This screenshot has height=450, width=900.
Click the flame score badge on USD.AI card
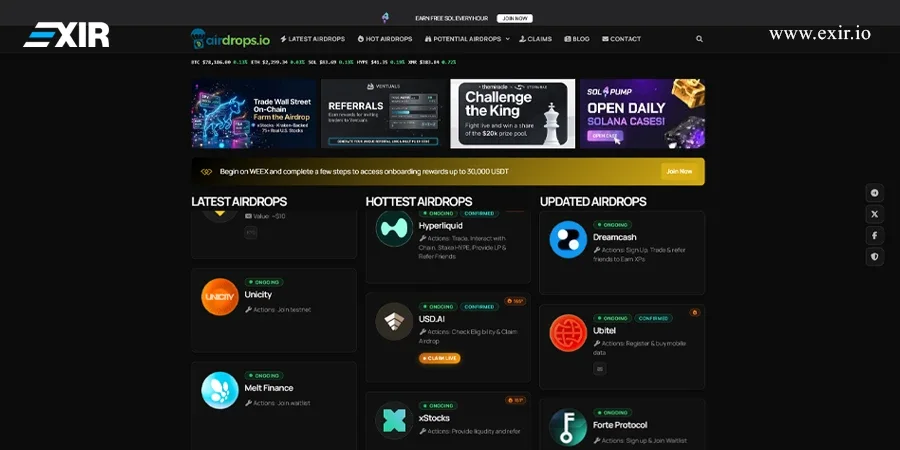515,301
